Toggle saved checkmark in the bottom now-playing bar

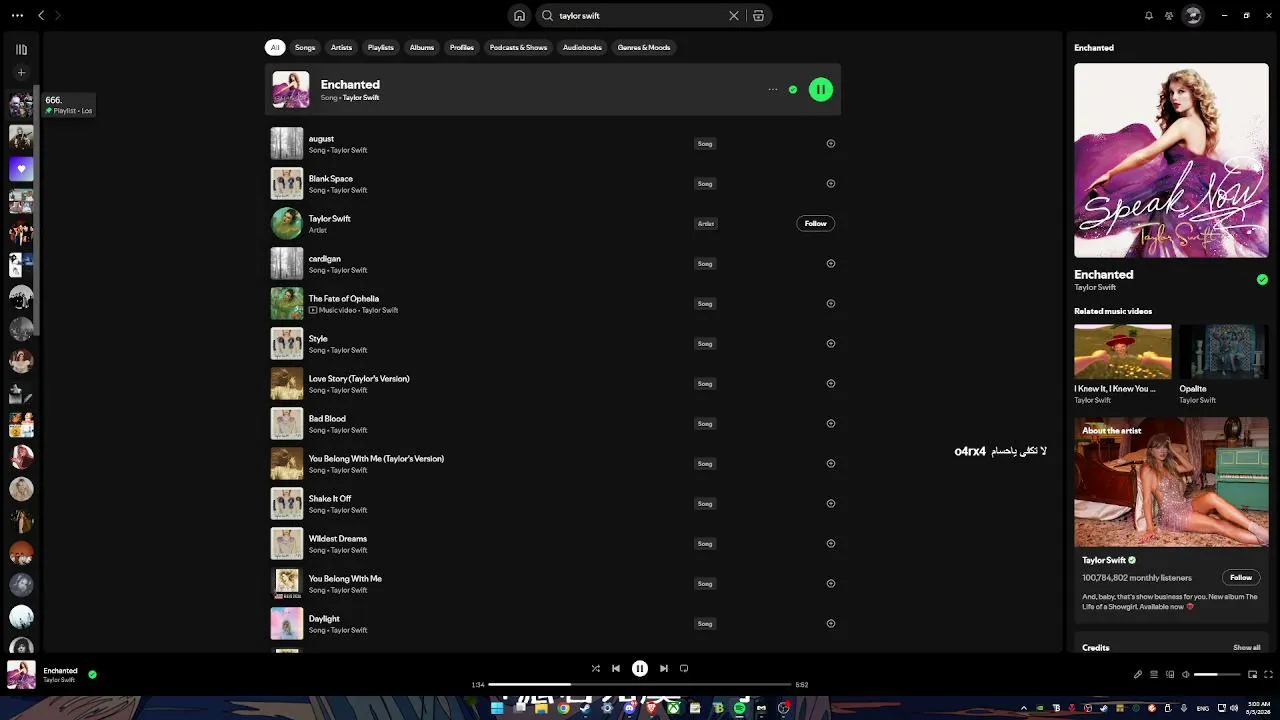92,675
